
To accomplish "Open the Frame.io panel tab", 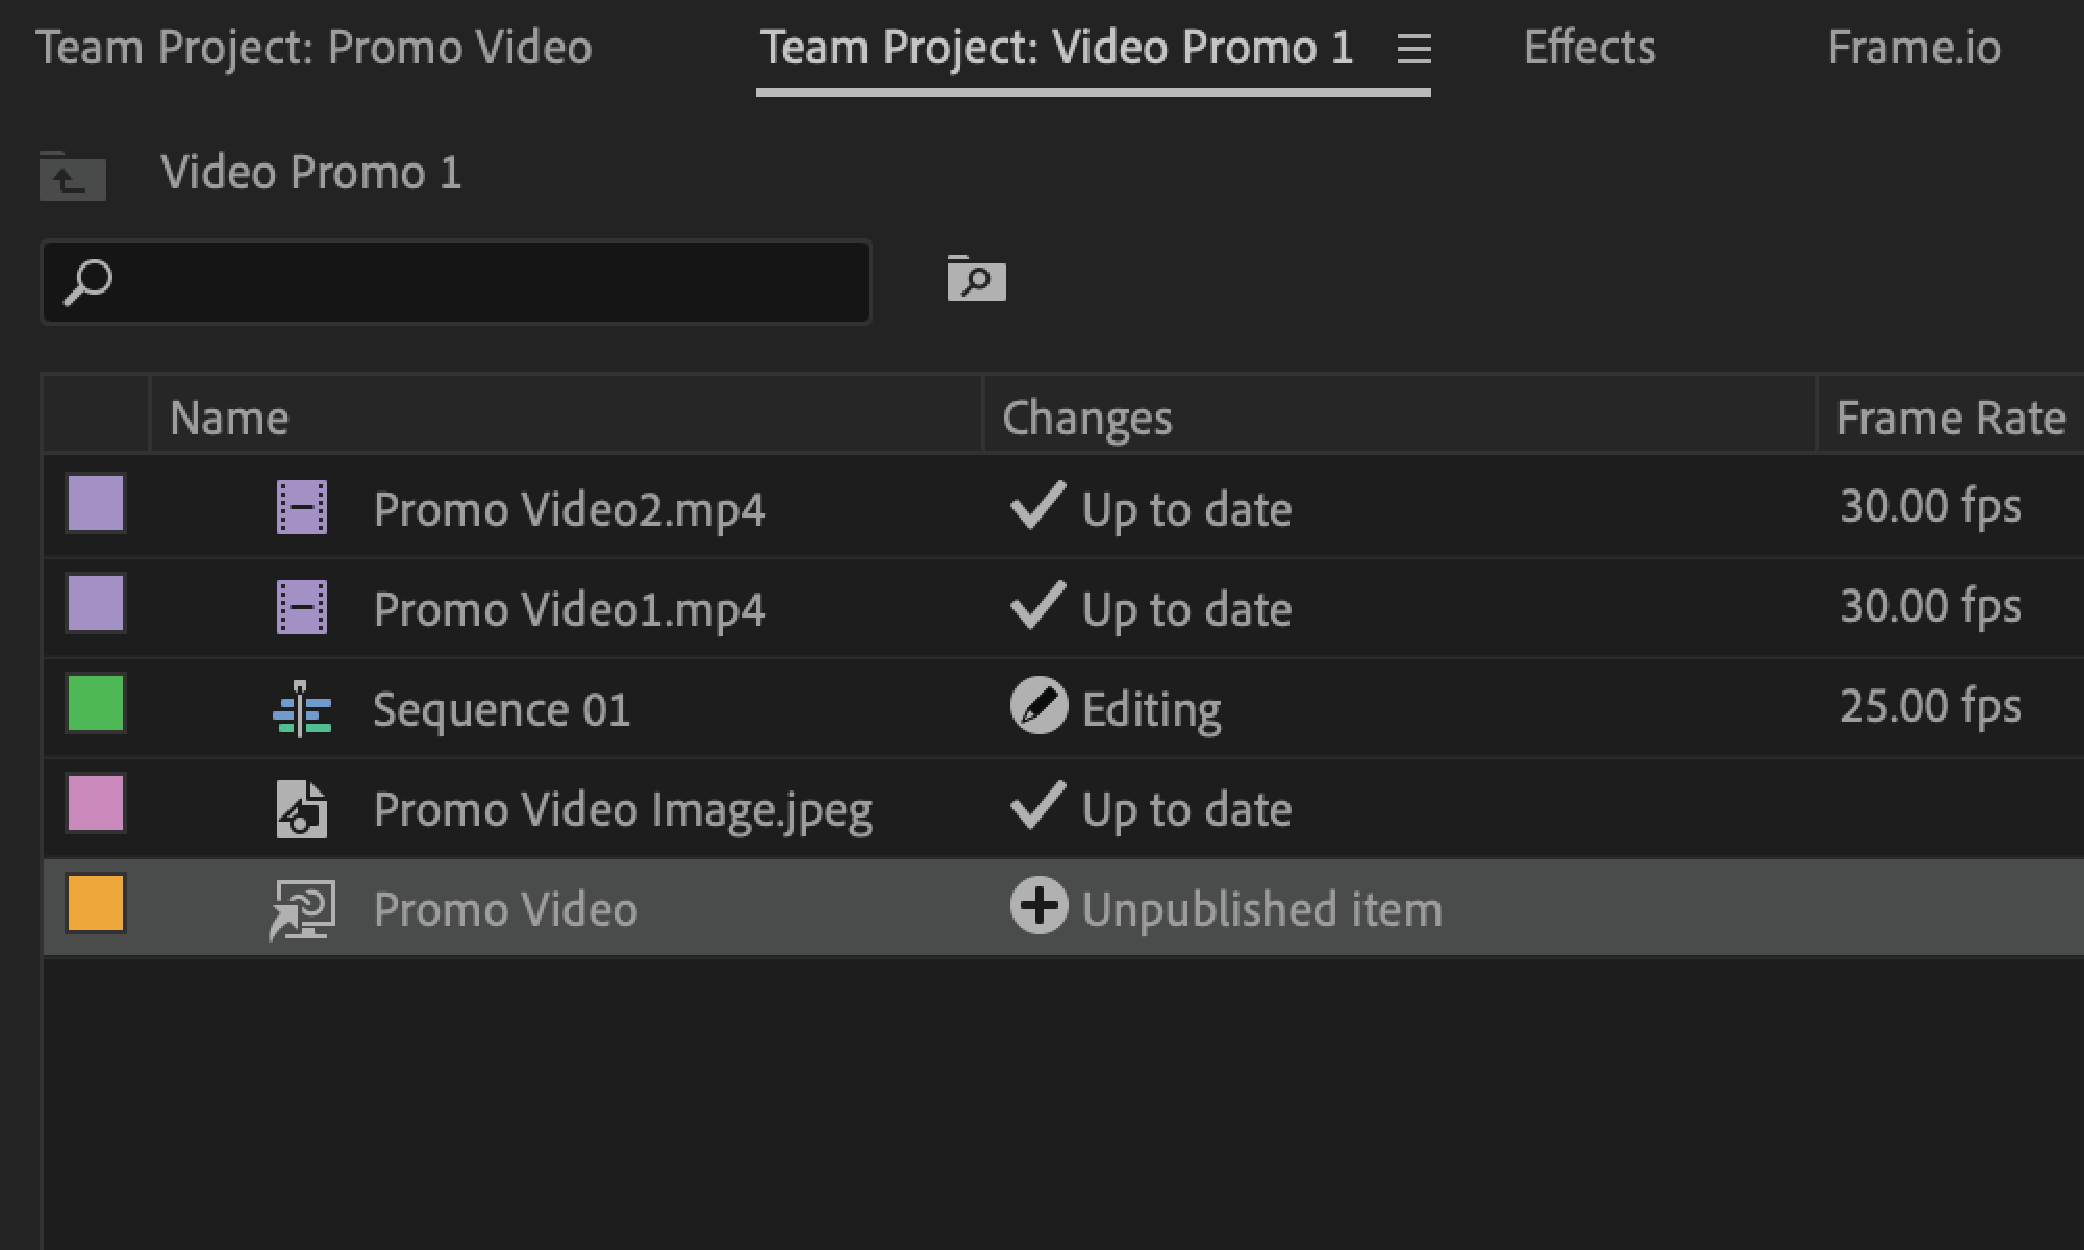I will [x=1913, y=48].
